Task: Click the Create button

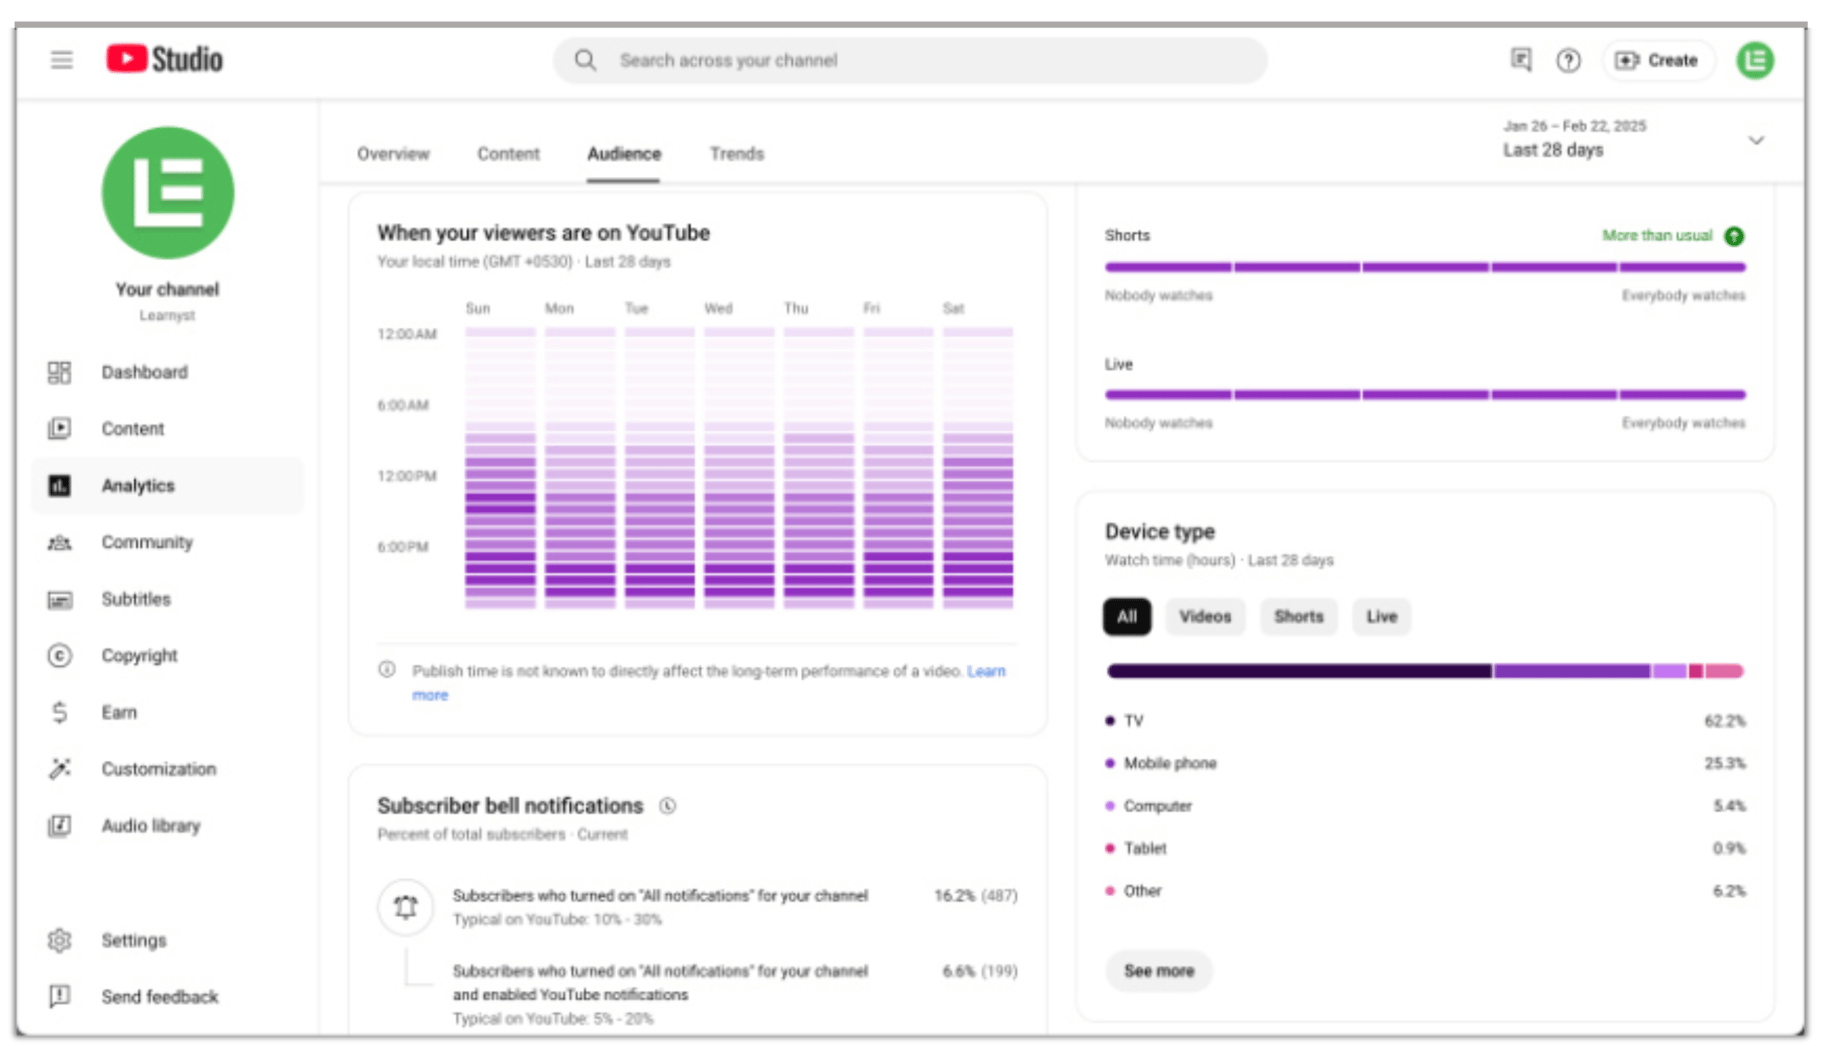Action: click(1657, 61)
